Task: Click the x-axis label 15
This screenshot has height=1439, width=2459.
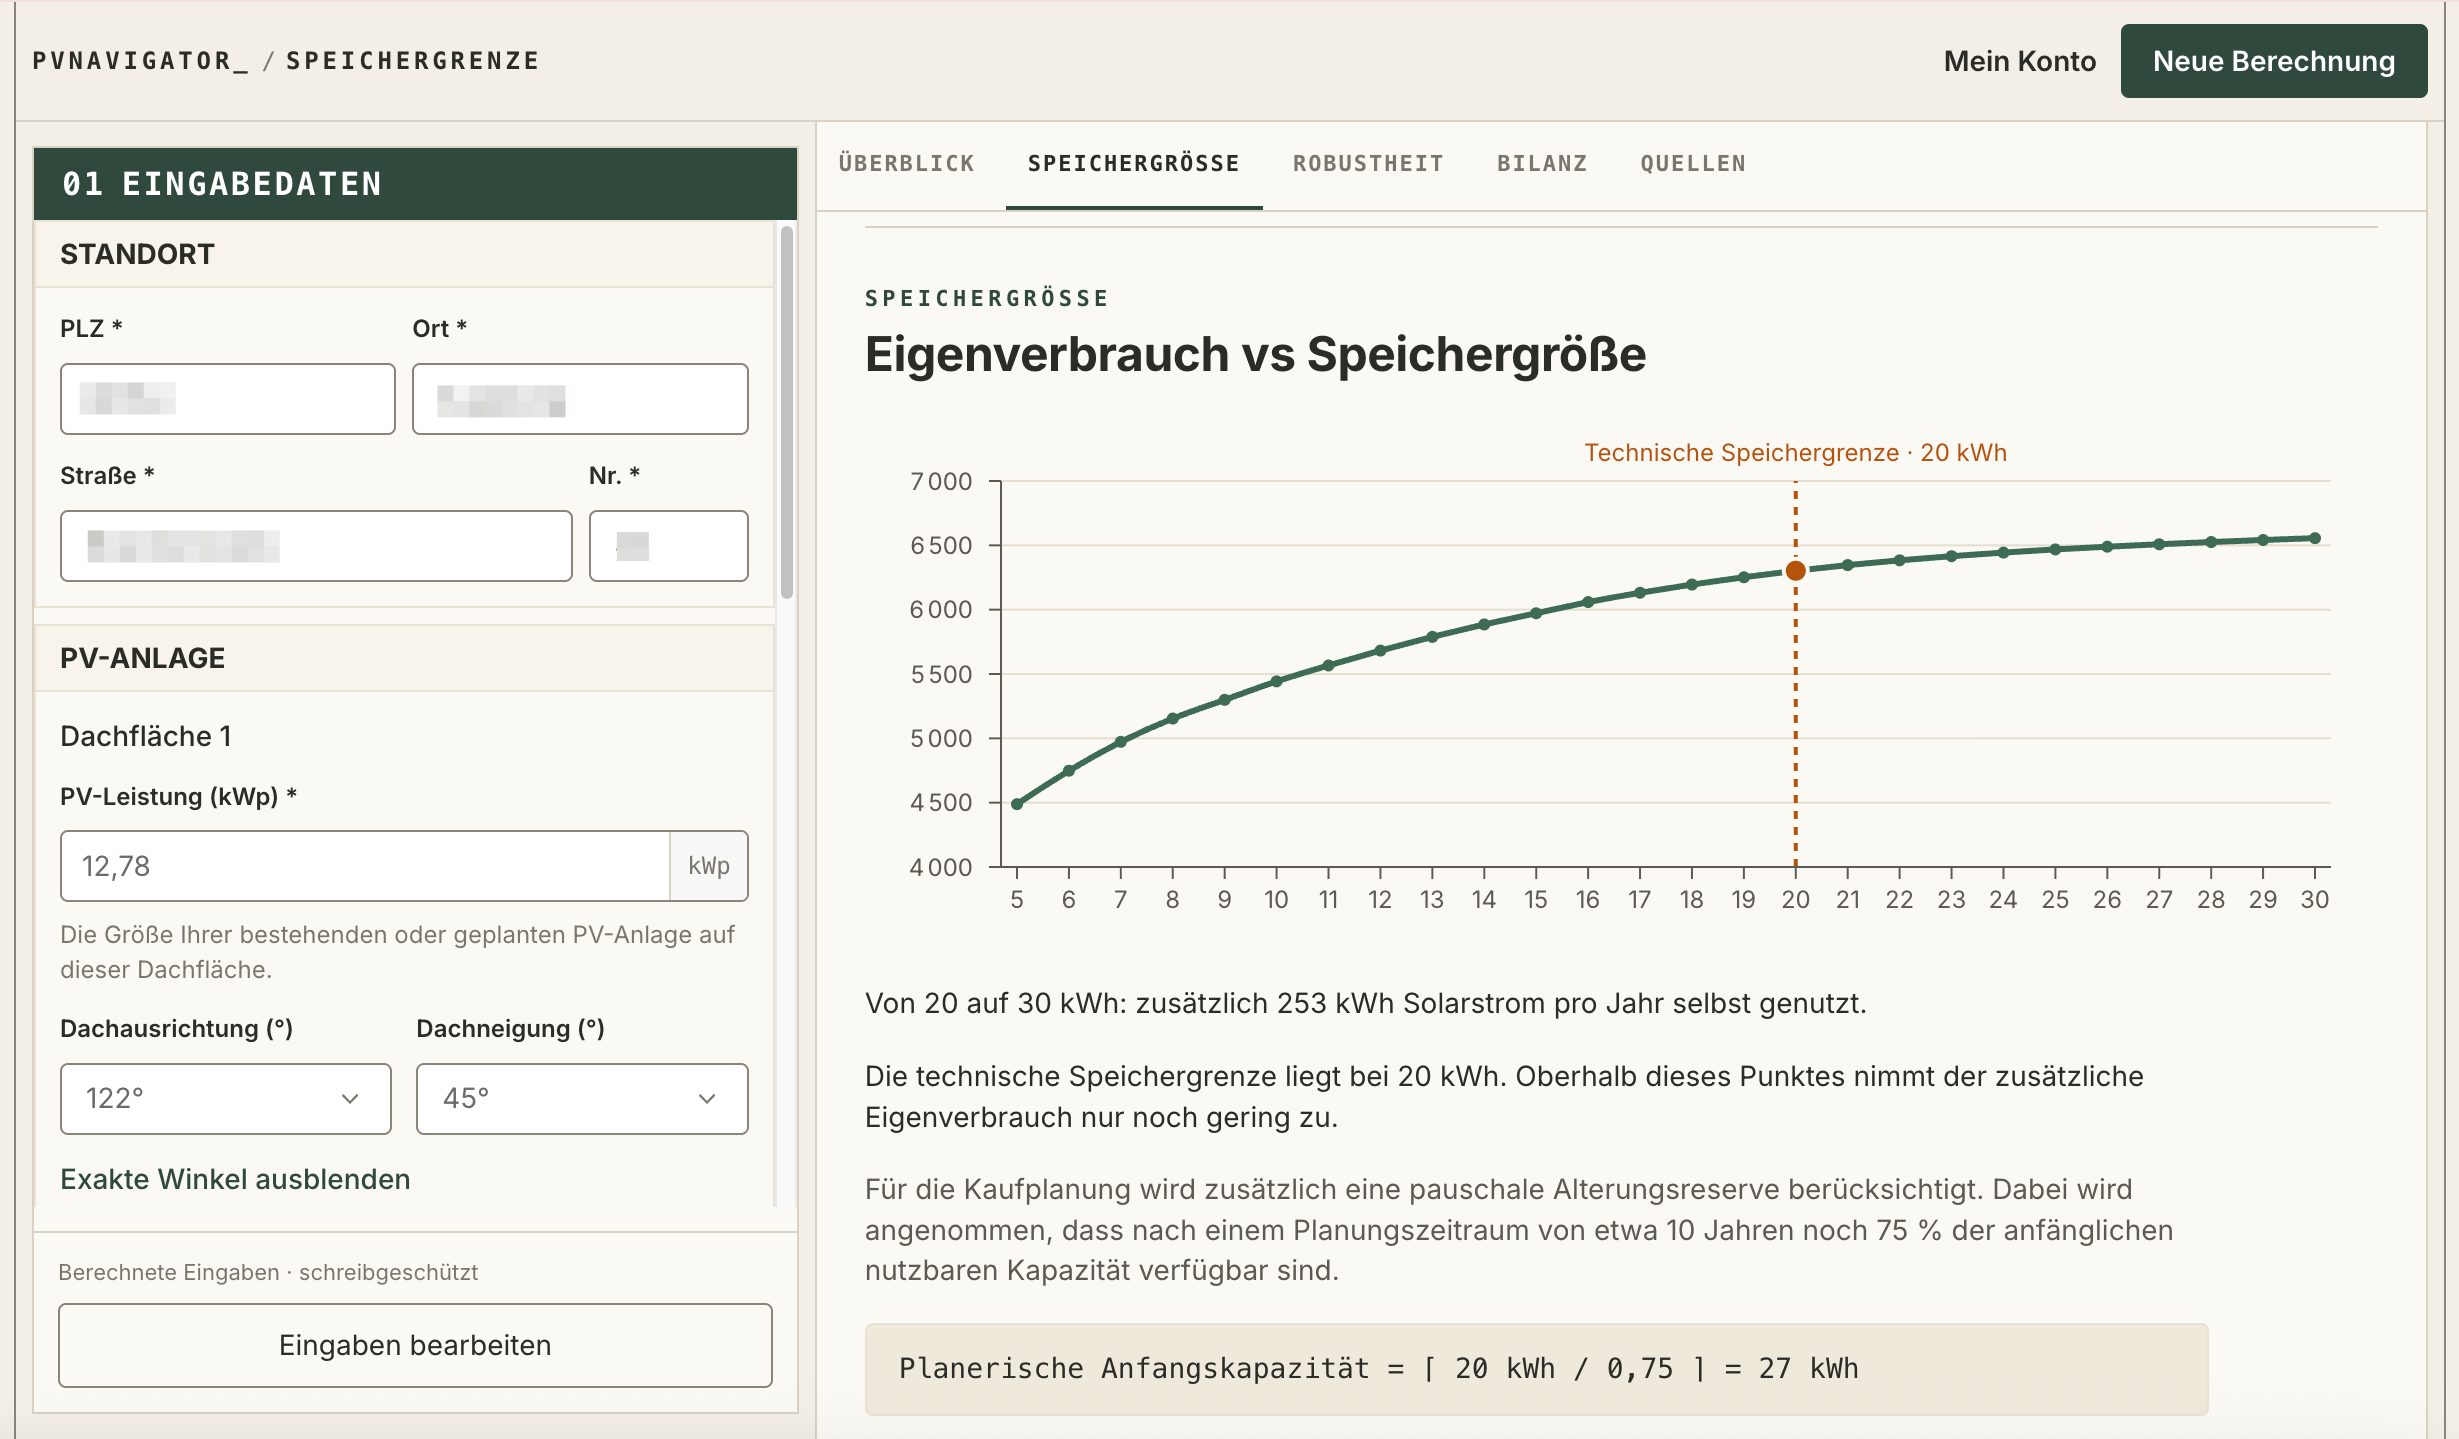Action: [1535, 900]
